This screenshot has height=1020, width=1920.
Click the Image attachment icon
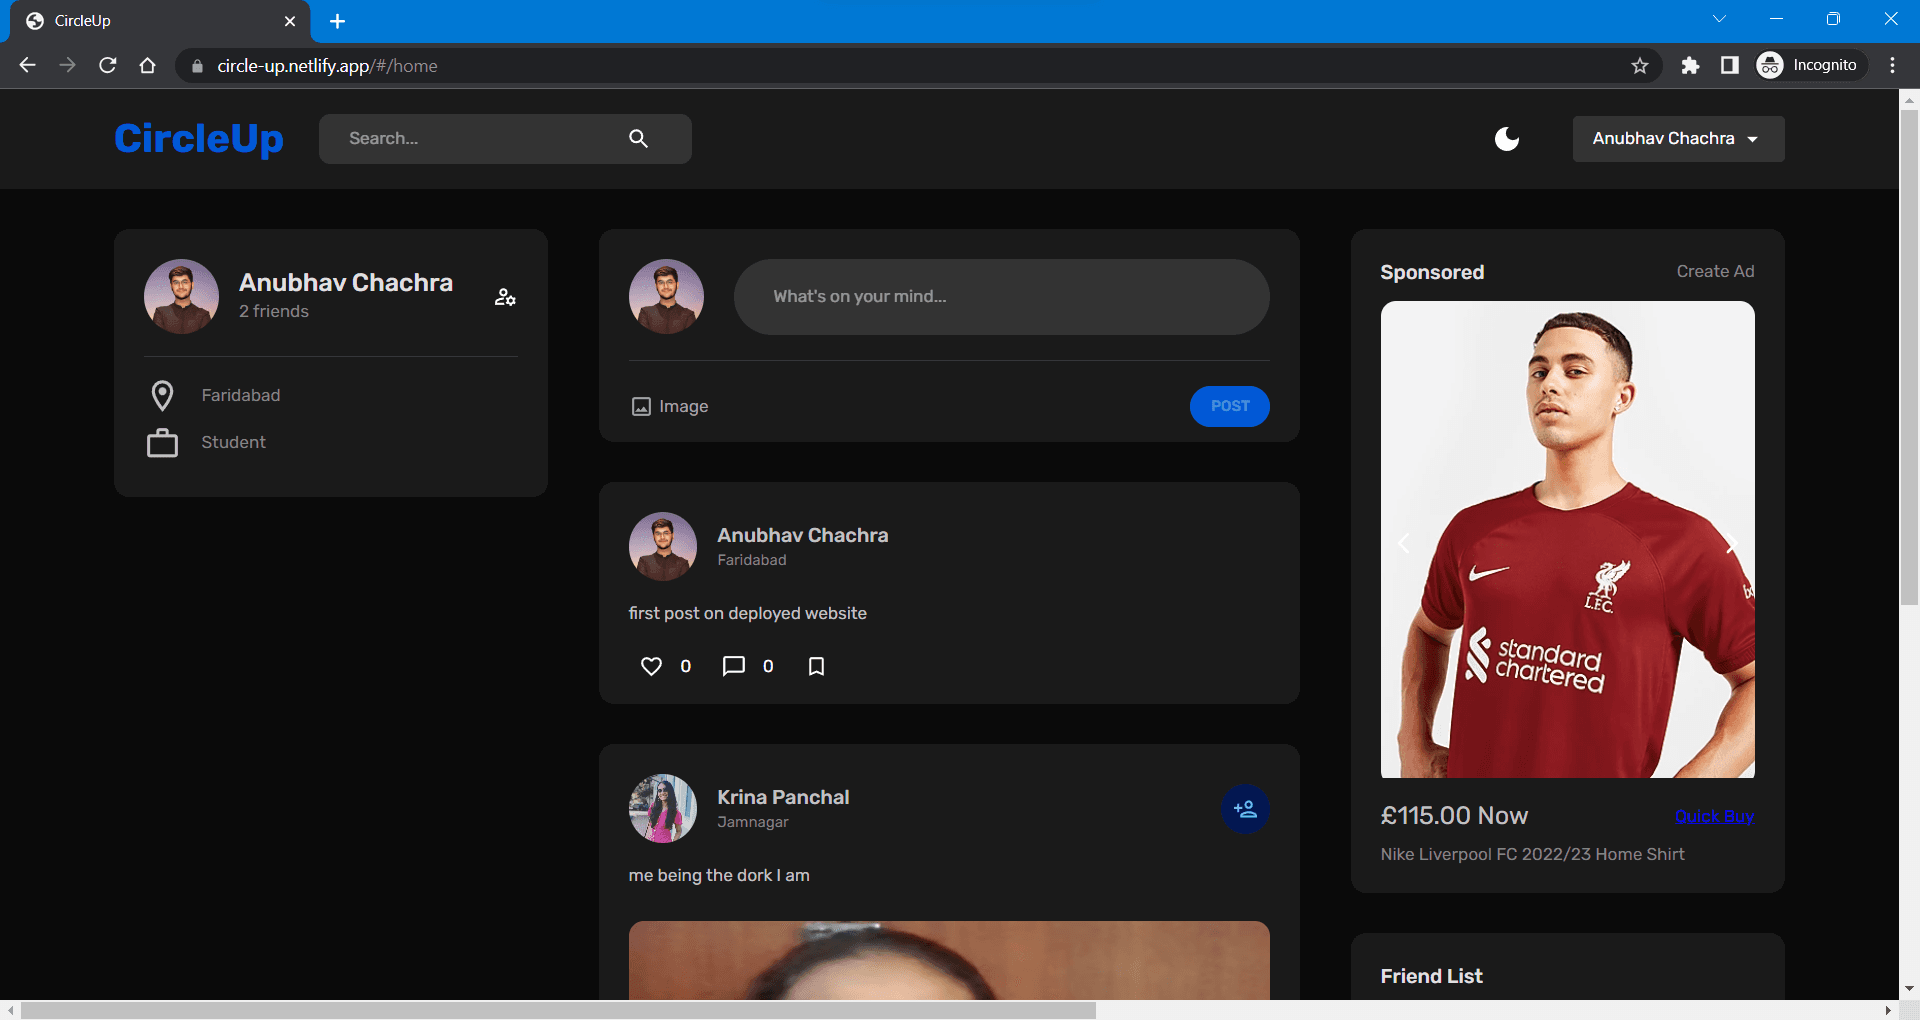[x=641, y=406]
